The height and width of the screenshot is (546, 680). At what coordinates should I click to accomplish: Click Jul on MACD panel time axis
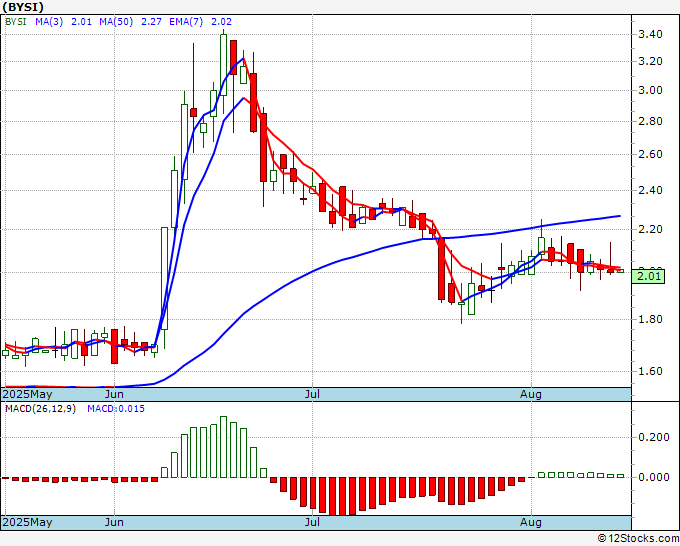[312, 522]
